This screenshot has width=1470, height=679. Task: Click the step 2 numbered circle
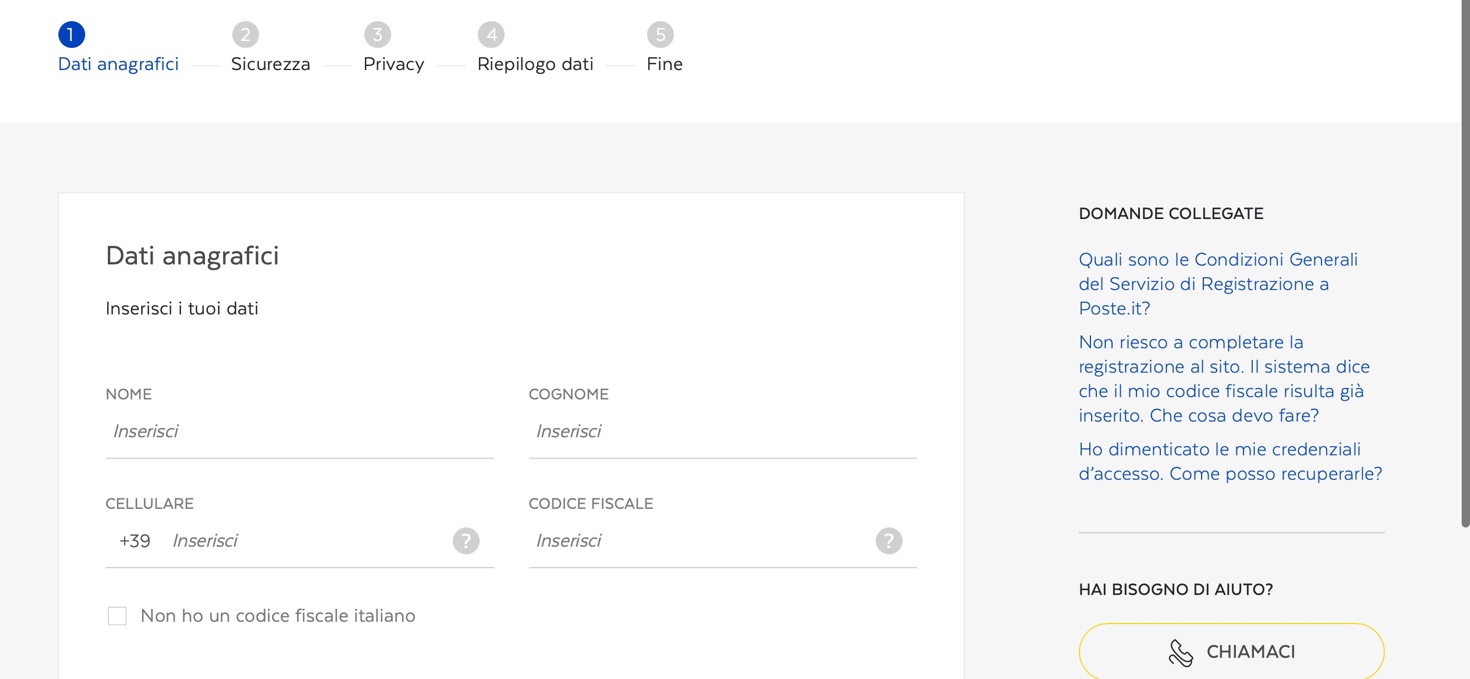click(x=245, y=35)
